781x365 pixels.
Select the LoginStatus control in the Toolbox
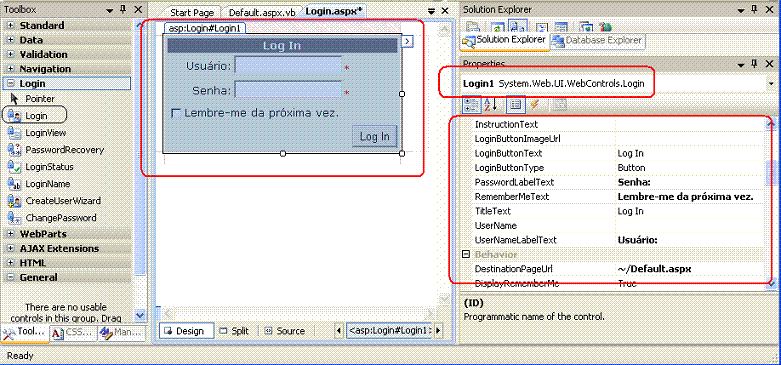coord(41,167)
